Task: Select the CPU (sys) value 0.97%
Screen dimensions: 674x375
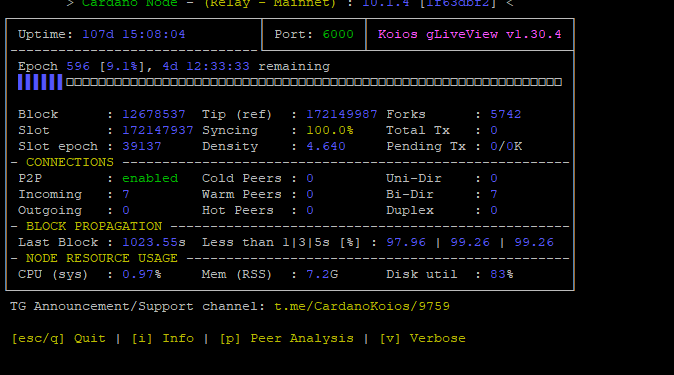Action: point(142,274)
